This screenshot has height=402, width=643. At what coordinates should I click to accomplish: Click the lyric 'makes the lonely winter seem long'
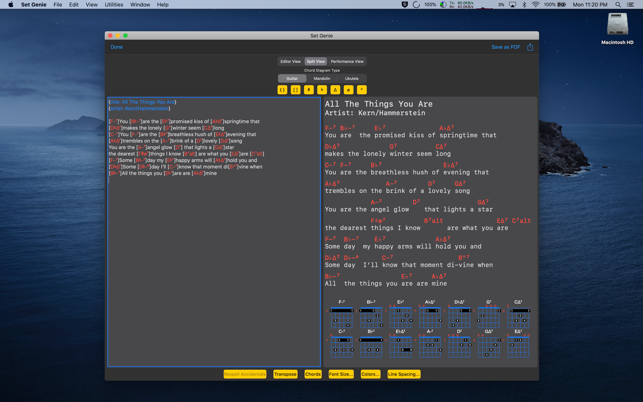388,154
